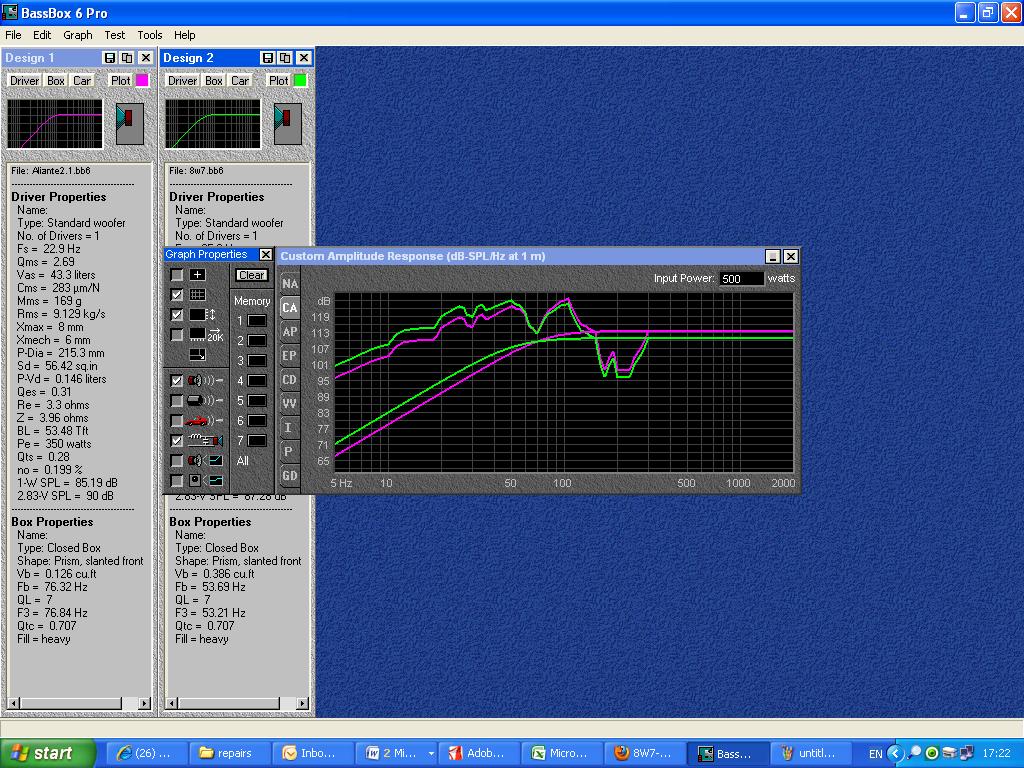Image resolution: width=1024 pixels, height=768 pixels.
Task: Click the speaker box icon in Design 1
Action: pyautogui.click(x=129, y=123)
